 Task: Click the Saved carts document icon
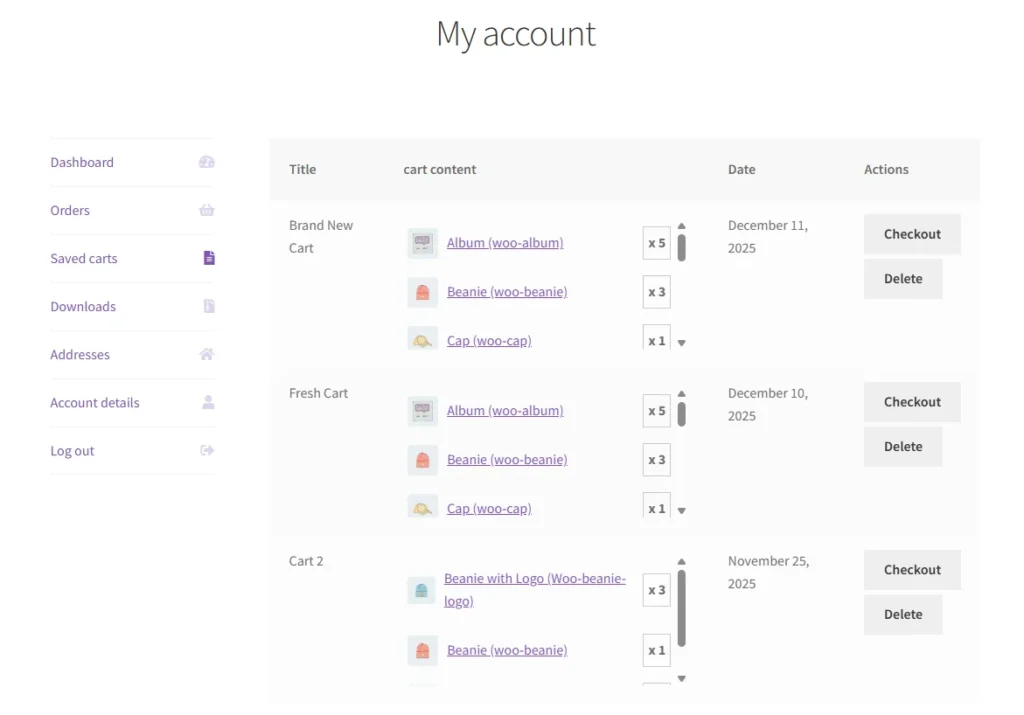point(206,258)
